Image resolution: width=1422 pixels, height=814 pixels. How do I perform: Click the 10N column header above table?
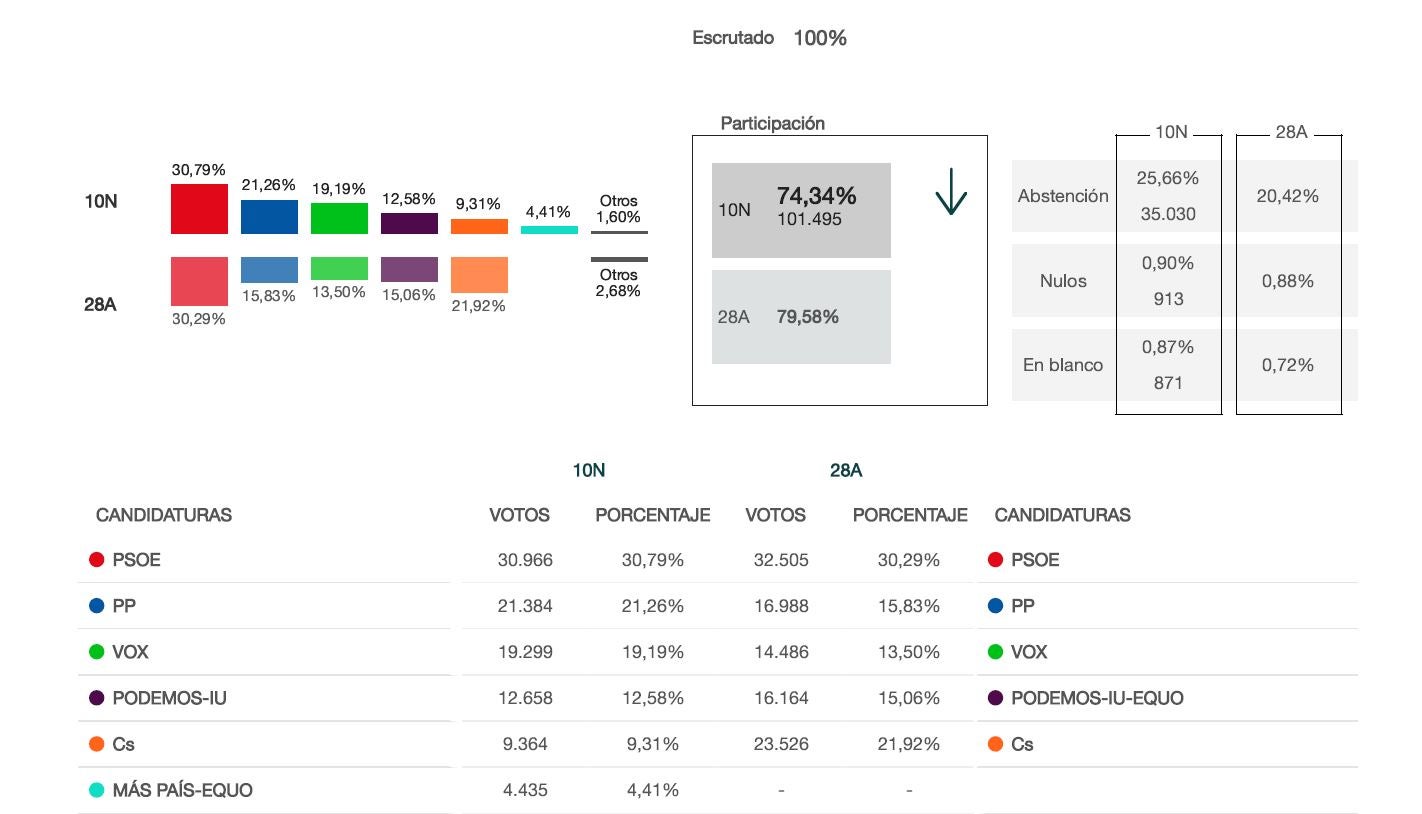click(588, 470)
